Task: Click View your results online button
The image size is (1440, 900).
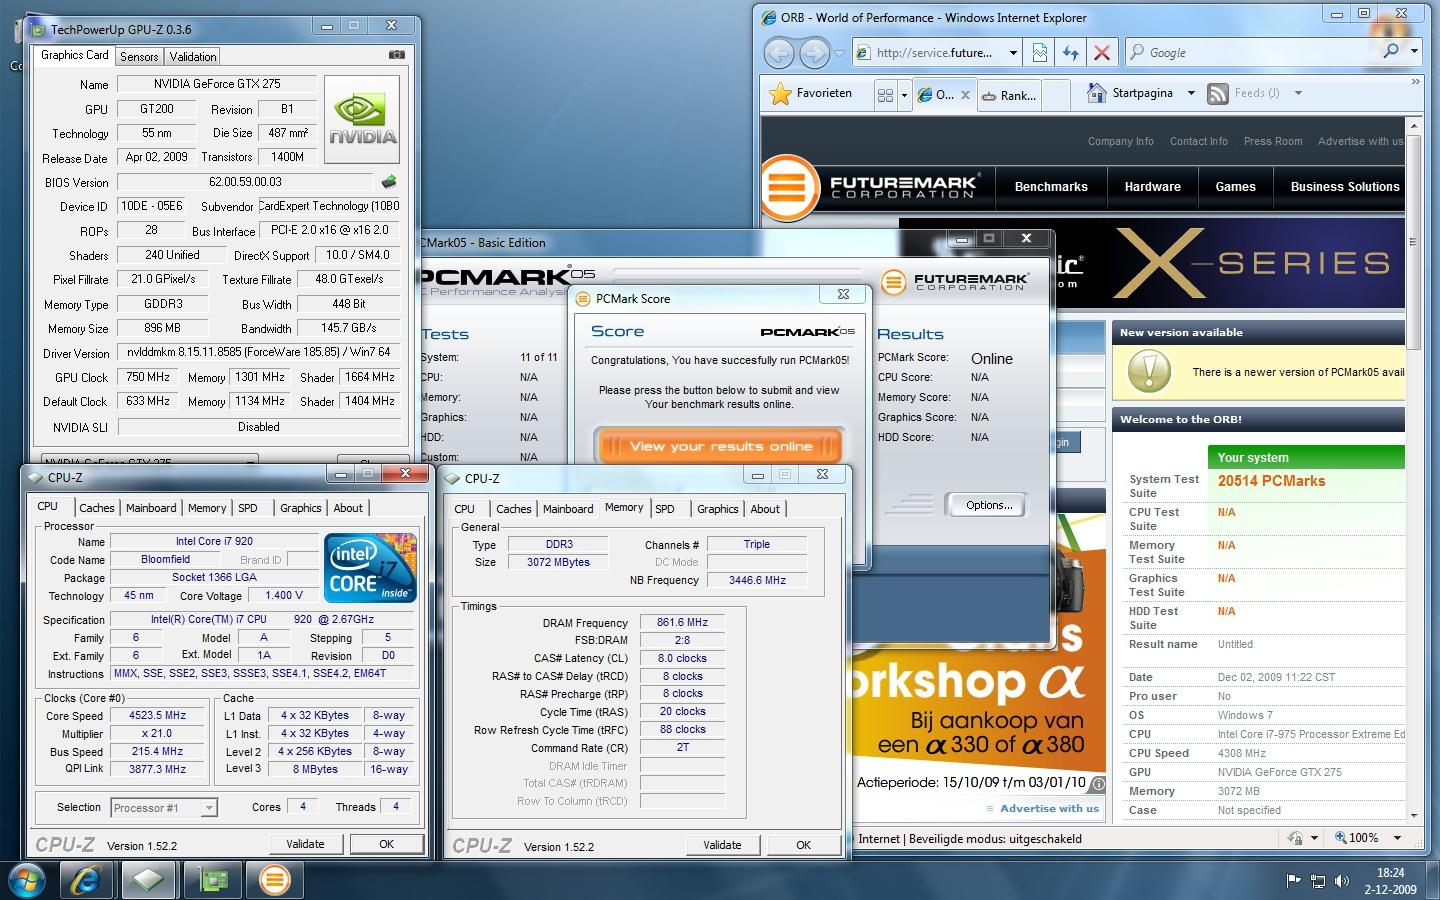Action: click(720, 446)
